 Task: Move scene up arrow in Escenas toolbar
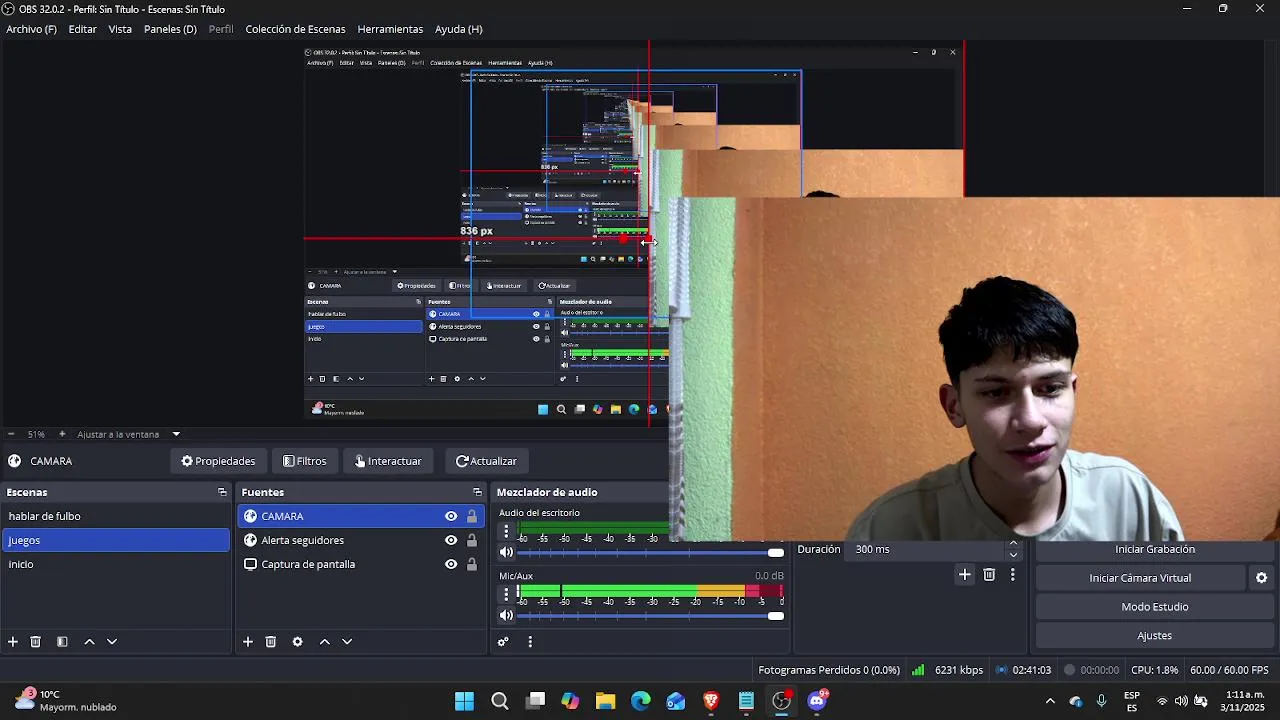[89, 642]
